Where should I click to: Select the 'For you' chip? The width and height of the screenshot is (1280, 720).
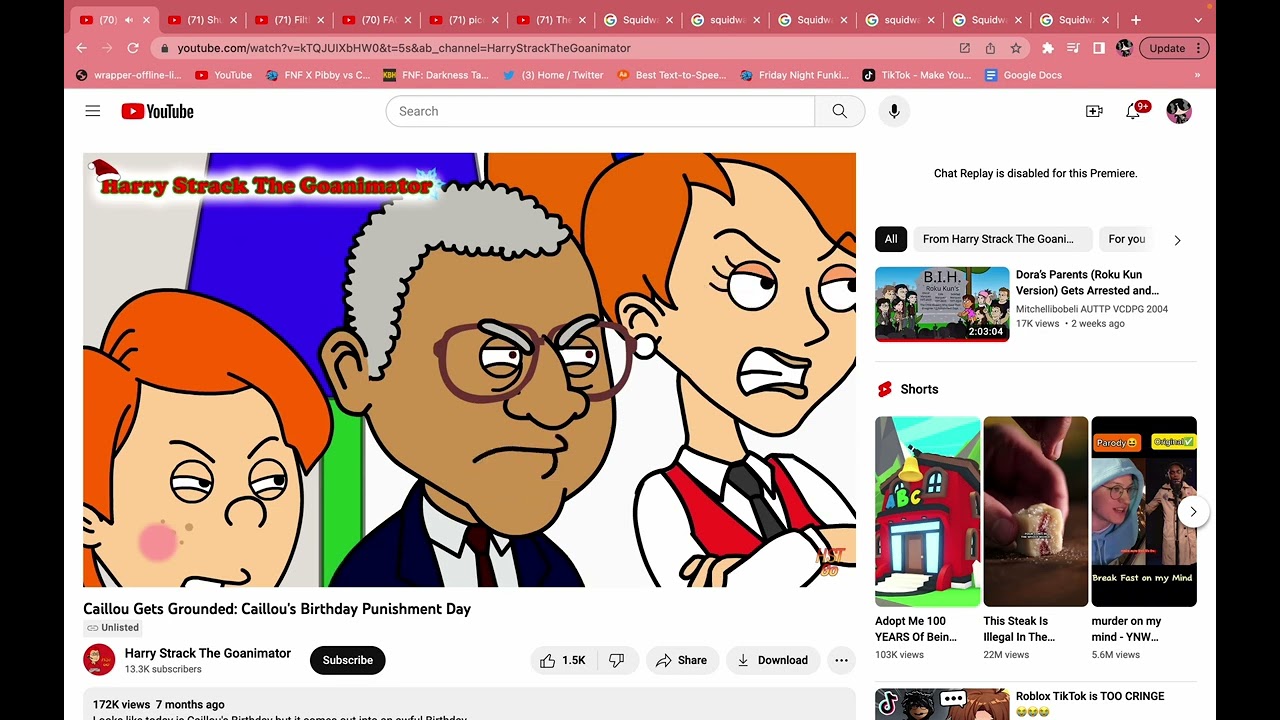pyautogui.click(x=1127, y=239)
